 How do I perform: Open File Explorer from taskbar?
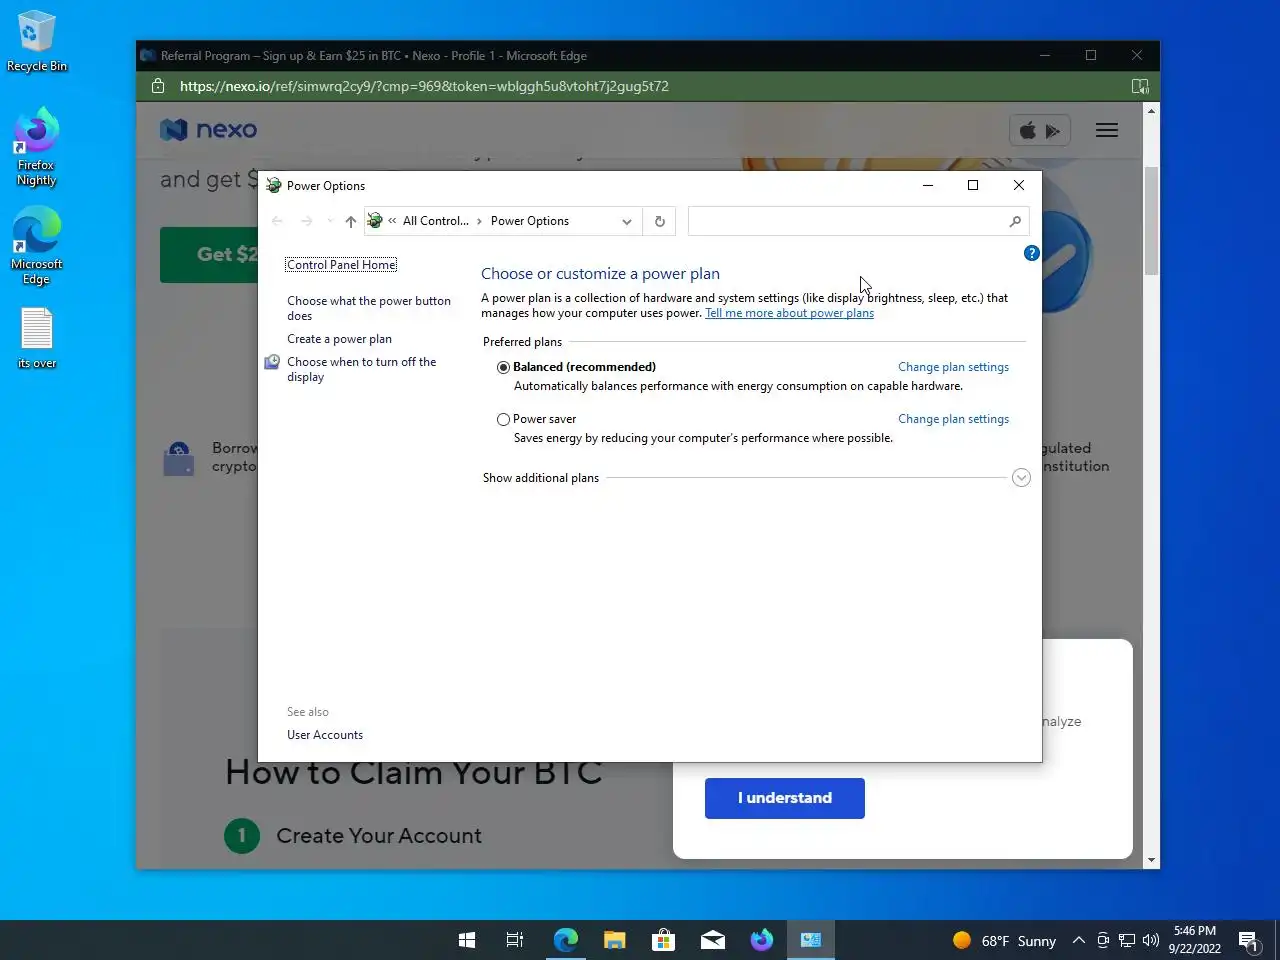(614, 940)
